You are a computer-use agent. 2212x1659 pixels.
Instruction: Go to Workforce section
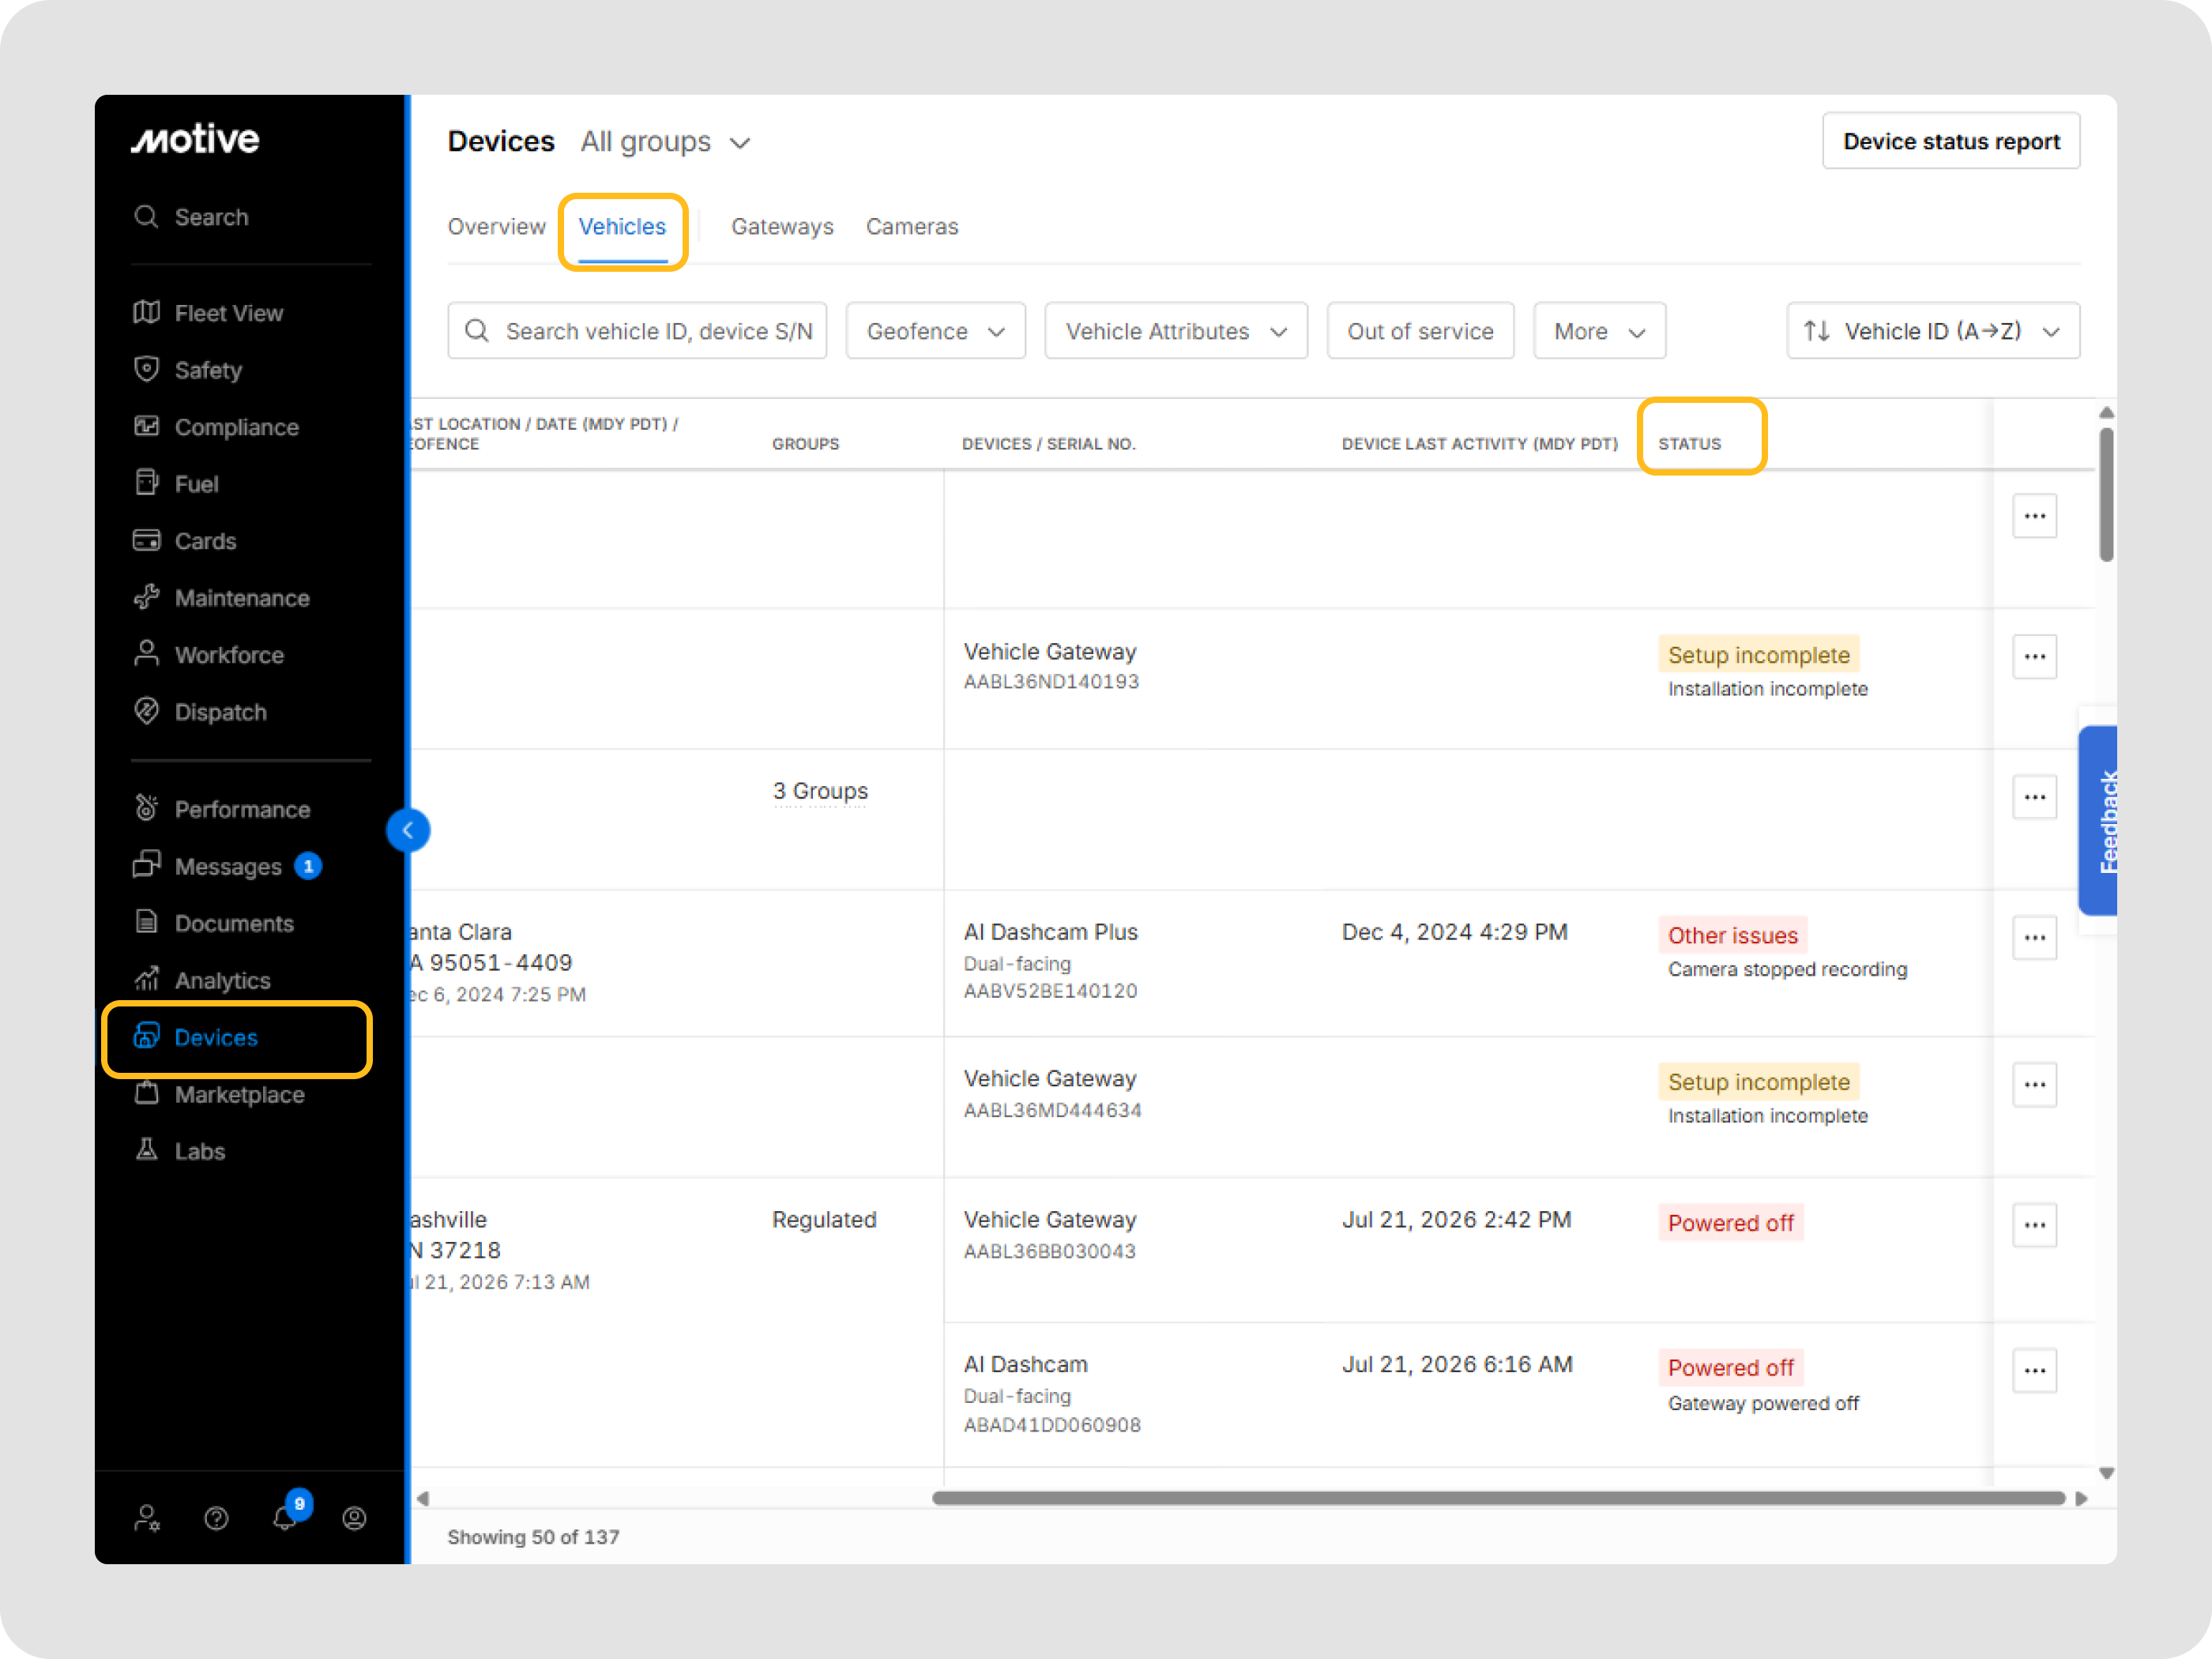point(208,655)
